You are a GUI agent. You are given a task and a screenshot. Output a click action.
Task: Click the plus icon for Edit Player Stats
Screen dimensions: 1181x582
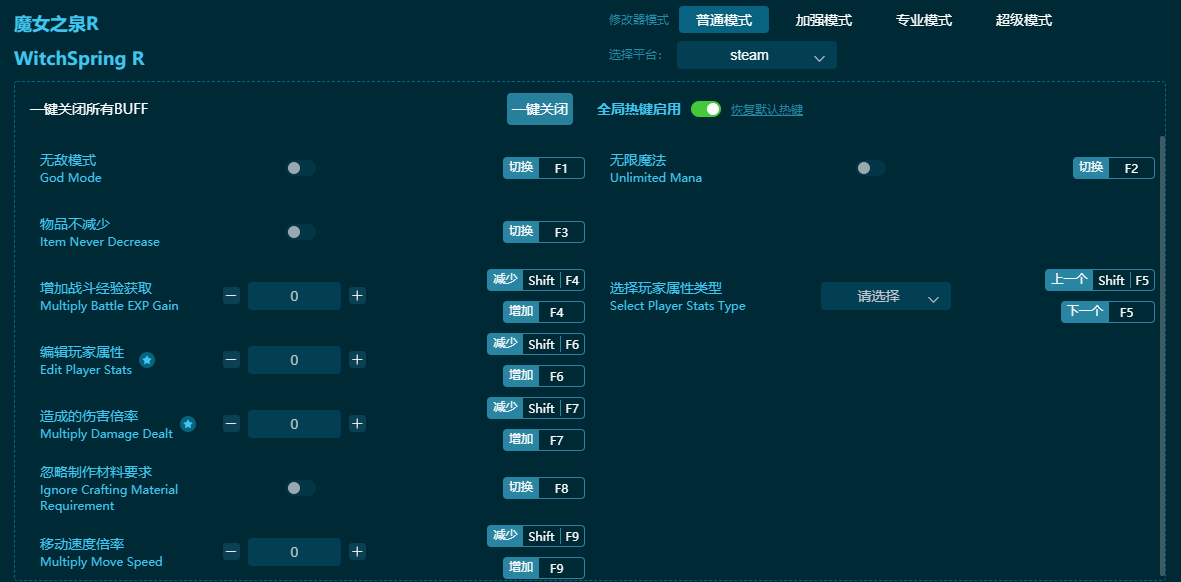coord(357,360)
